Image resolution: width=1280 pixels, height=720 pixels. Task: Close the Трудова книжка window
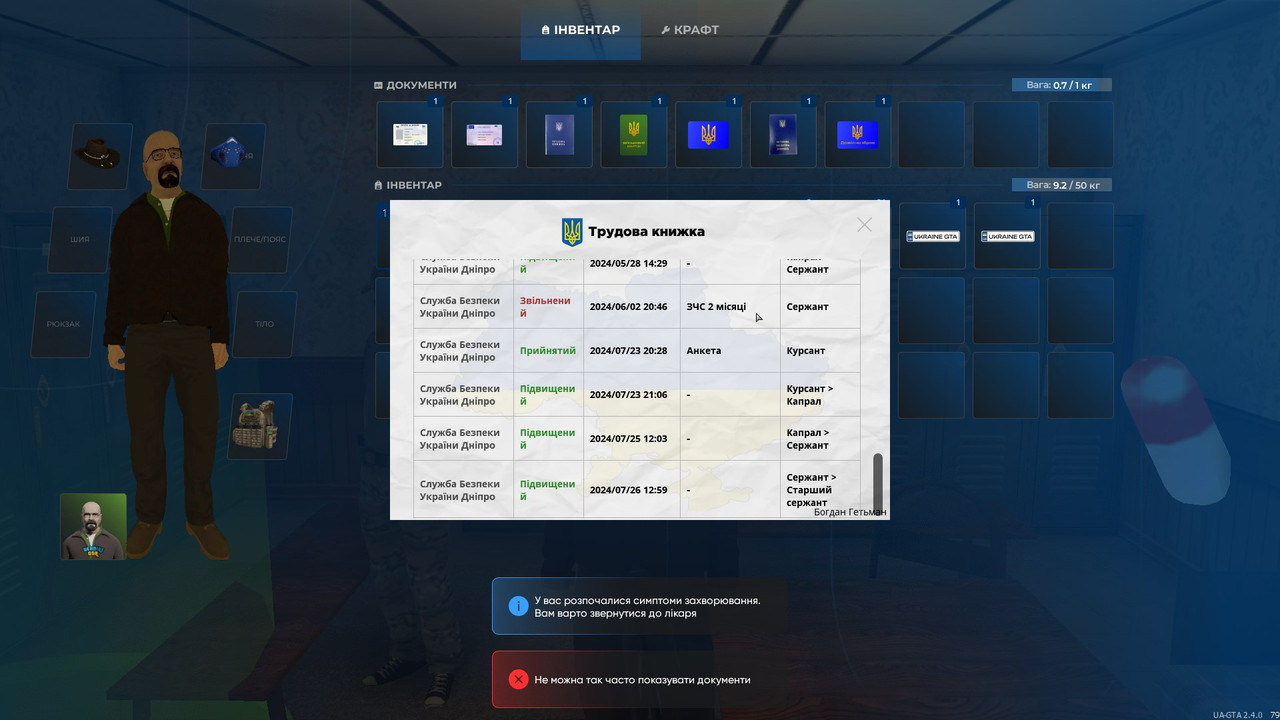pyautogui.click(x=864, y=224)
